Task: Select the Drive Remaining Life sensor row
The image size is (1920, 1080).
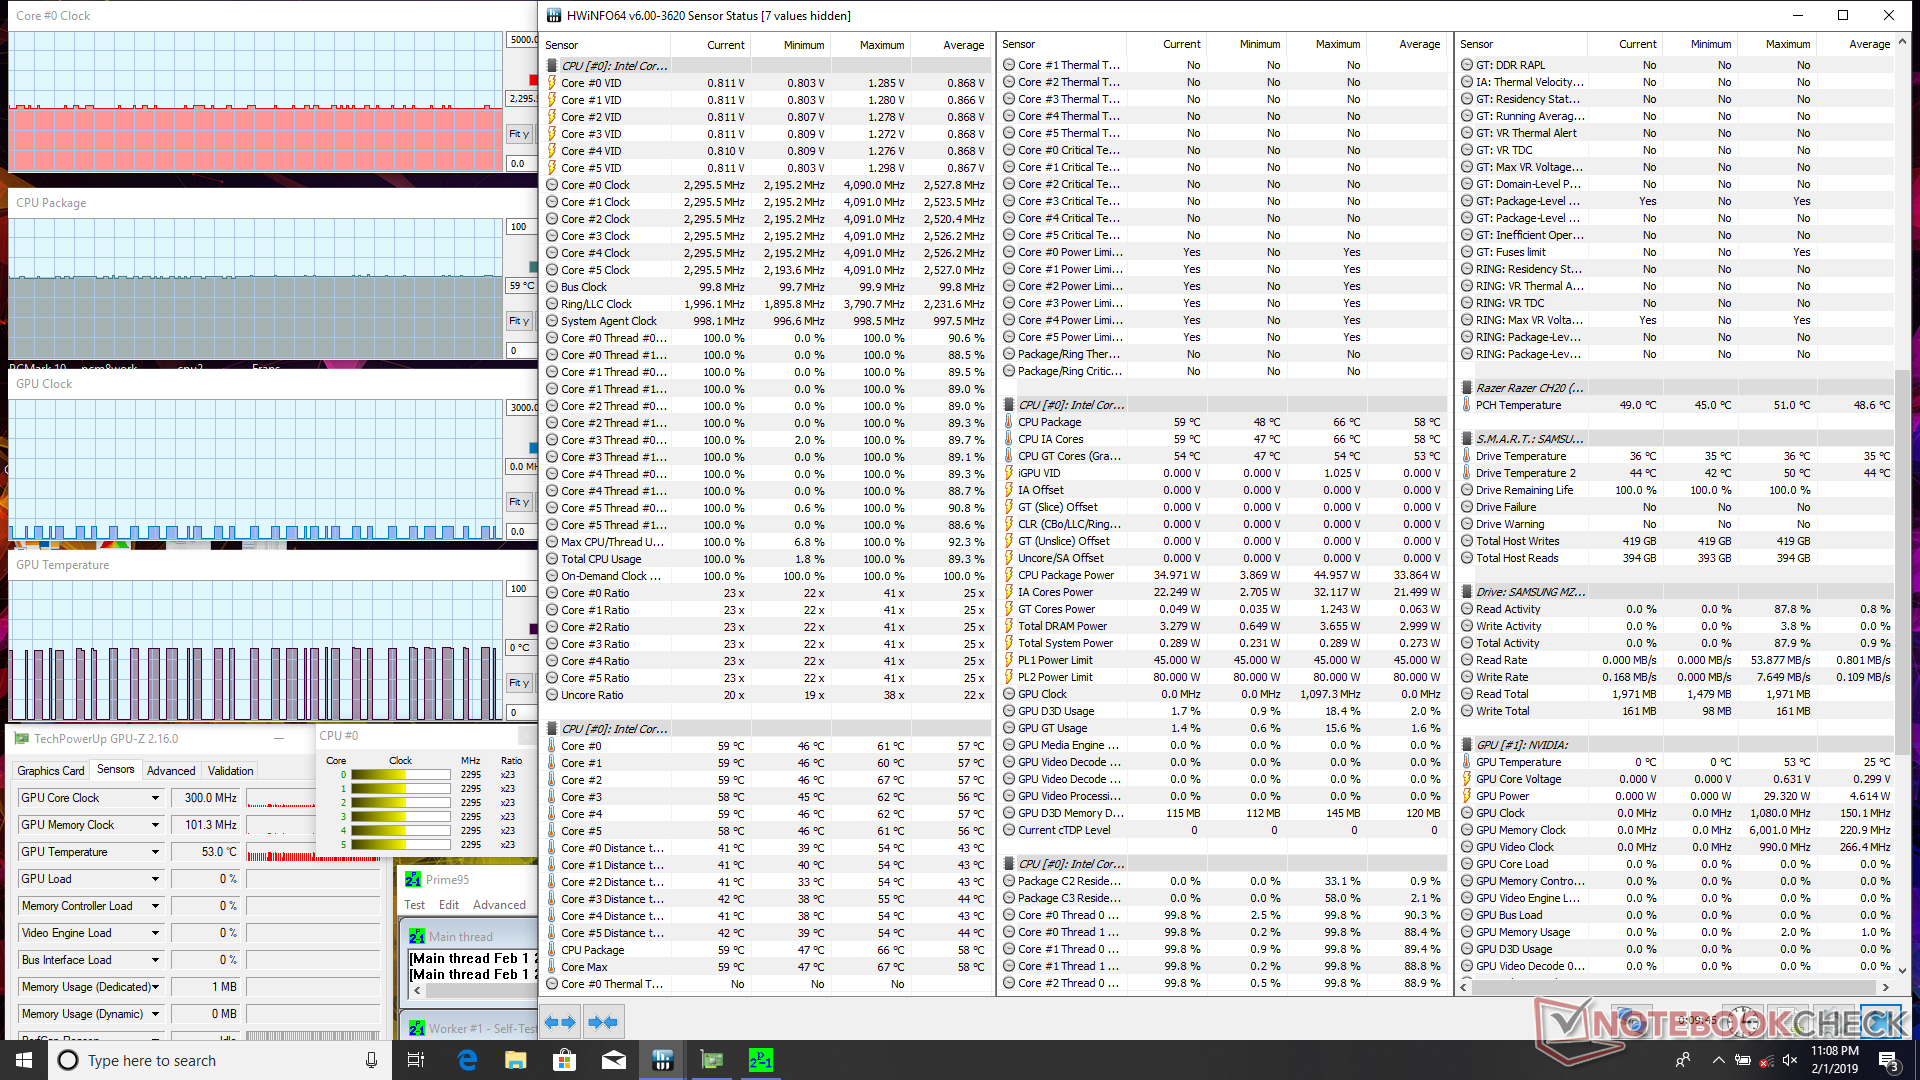Action: [1676, 490]
